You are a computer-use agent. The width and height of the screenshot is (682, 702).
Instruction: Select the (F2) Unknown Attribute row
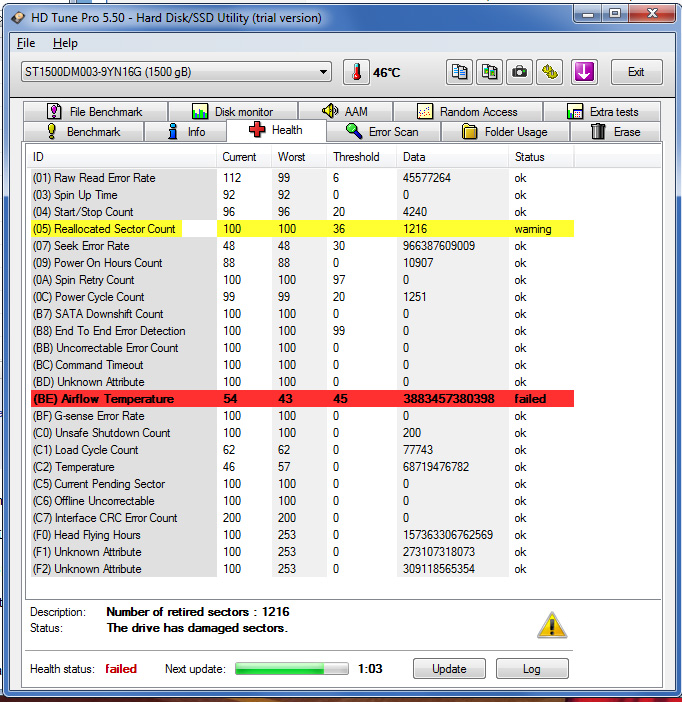point(302,569)
